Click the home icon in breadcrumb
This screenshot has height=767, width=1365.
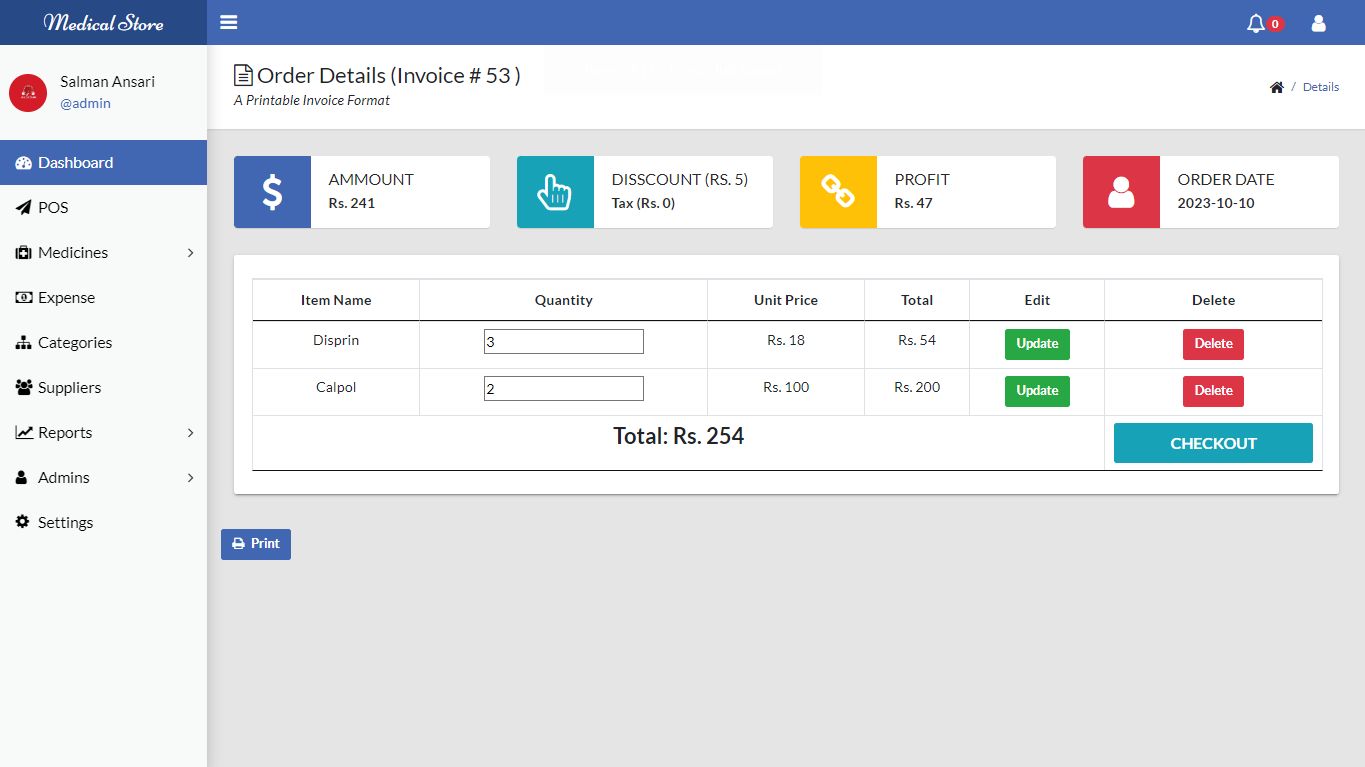(1277, 87)
